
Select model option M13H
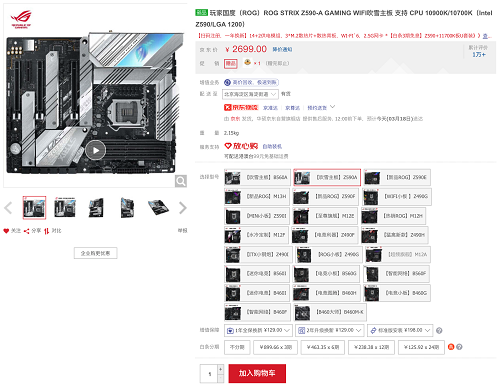click(257, 197)
